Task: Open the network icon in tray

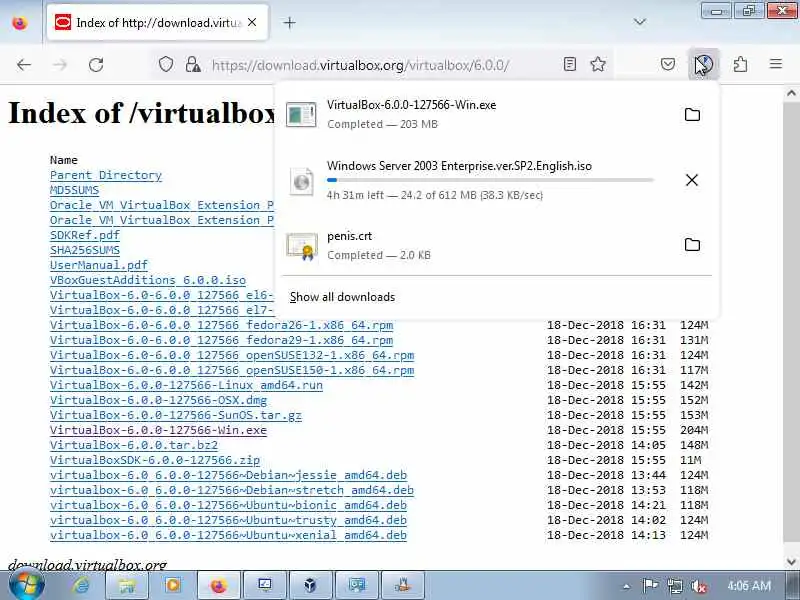Action: pos(675,586)
